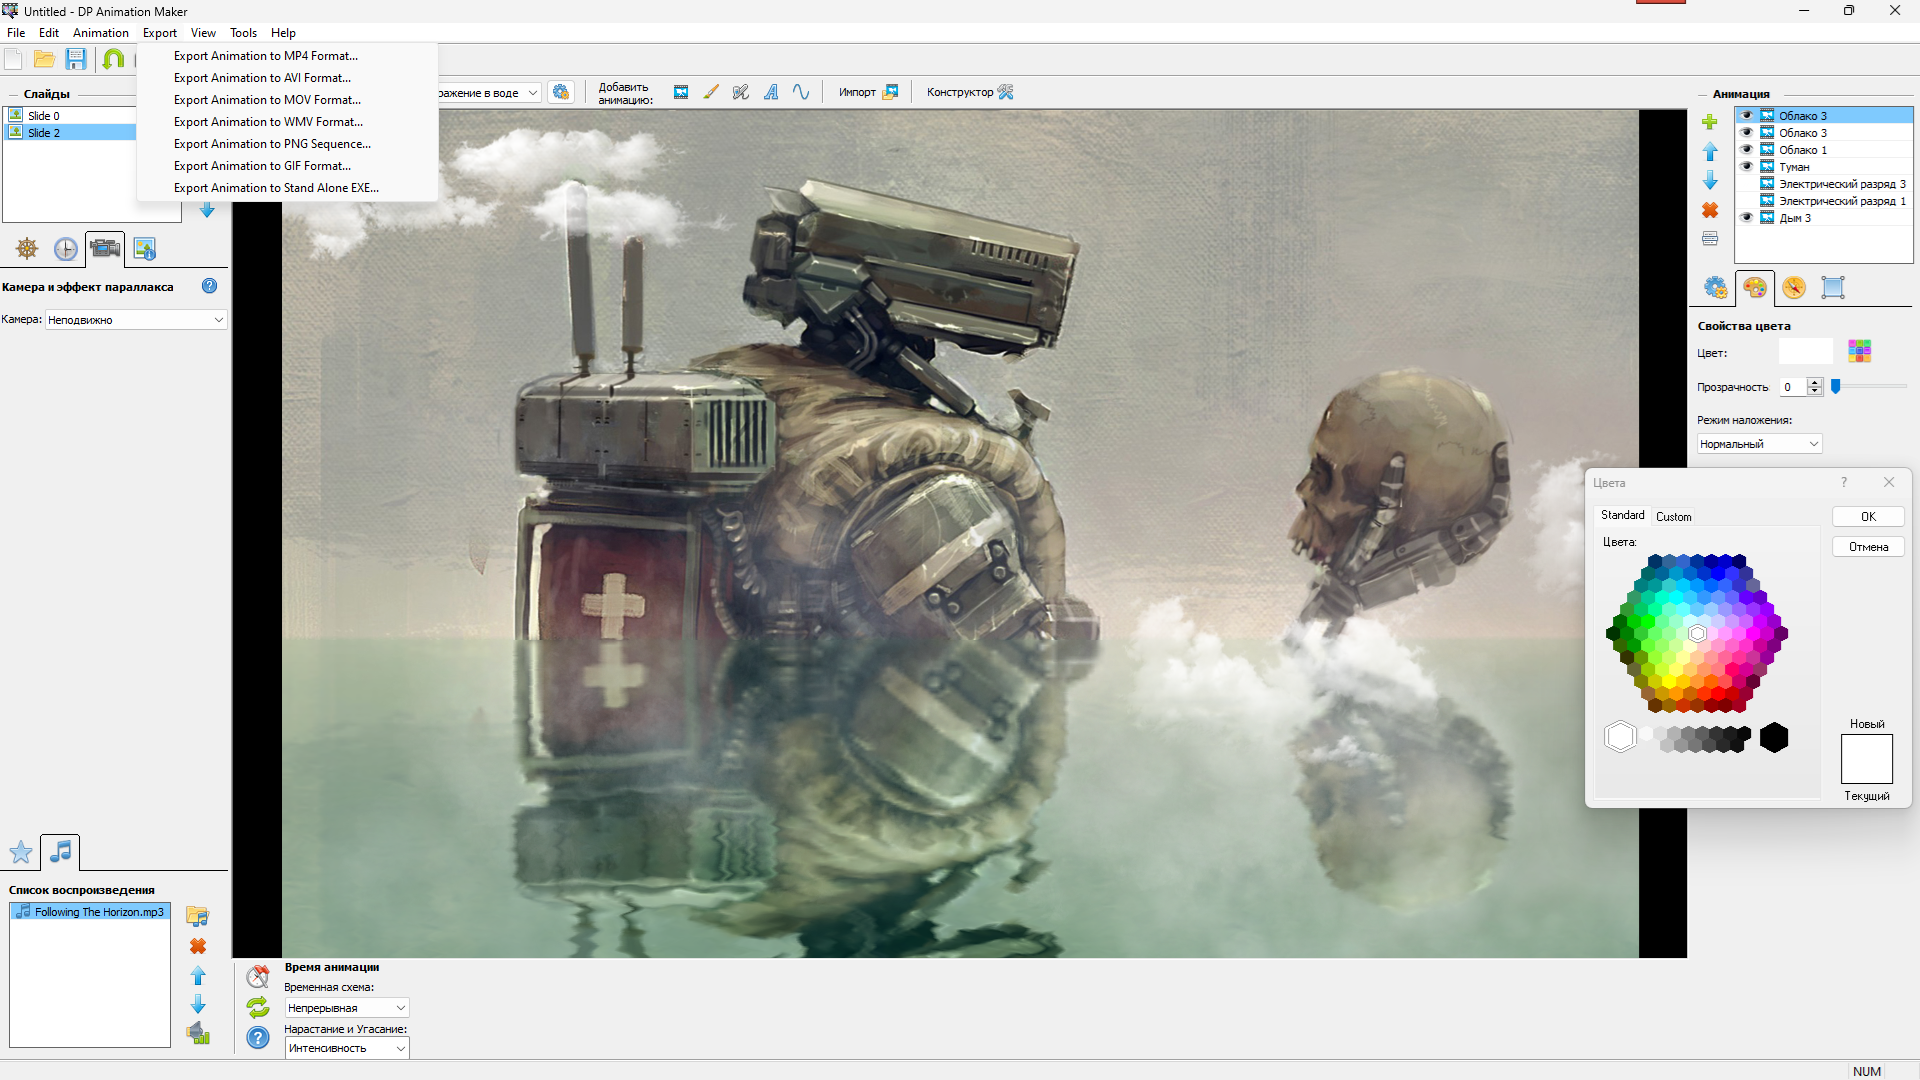
Task: Click the ? help in Цвета dialog
Action: point(1844,482)
